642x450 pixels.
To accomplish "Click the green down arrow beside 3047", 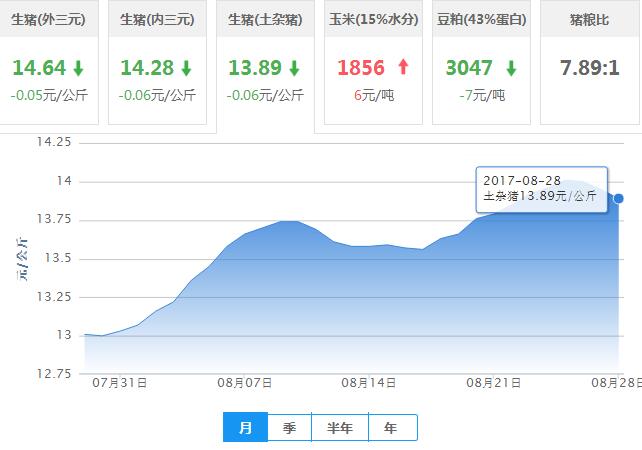I will tap(511, 68).
